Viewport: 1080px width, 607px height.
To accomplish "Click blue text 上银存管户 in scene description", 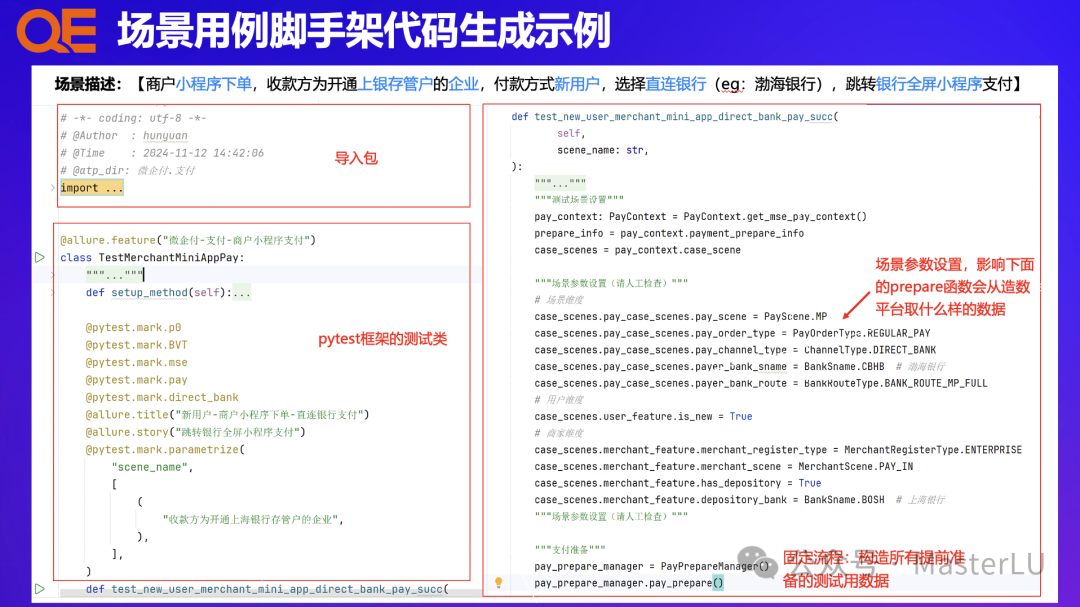I will (395, 84).
